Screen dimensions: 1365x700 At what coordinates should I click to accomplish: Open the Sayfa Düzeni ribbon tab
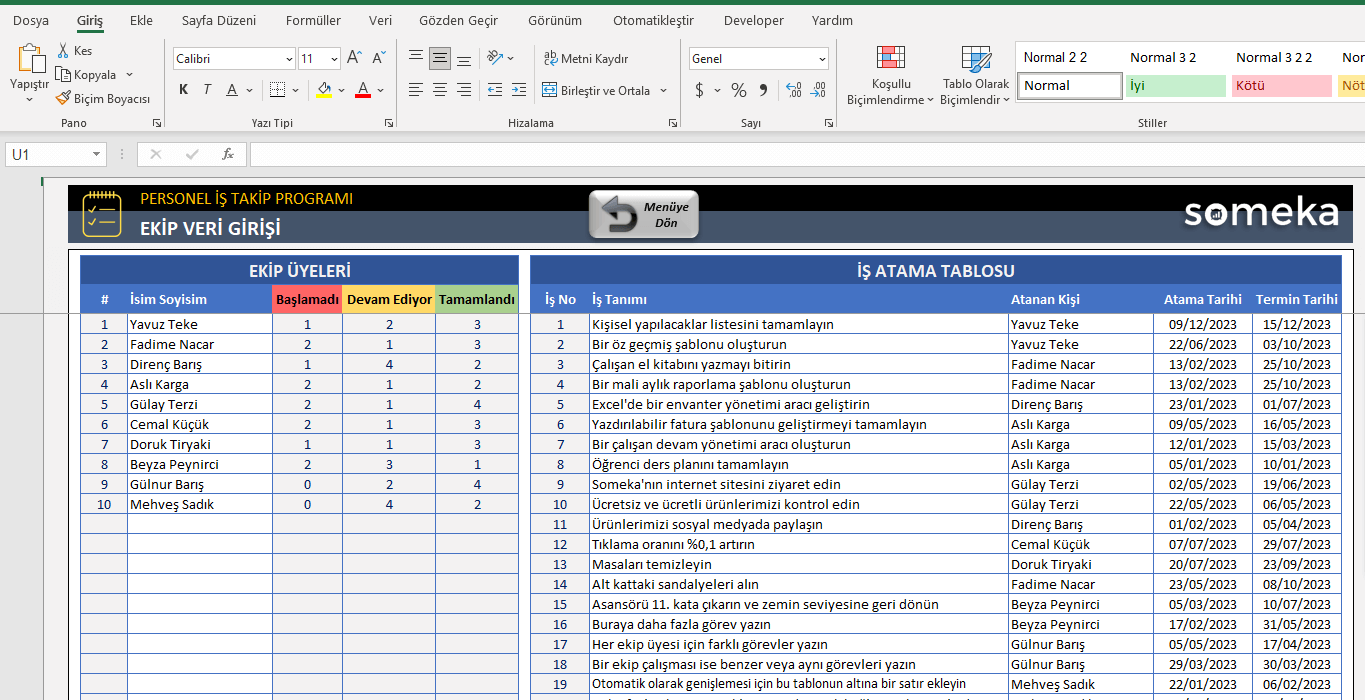[218, 20]
